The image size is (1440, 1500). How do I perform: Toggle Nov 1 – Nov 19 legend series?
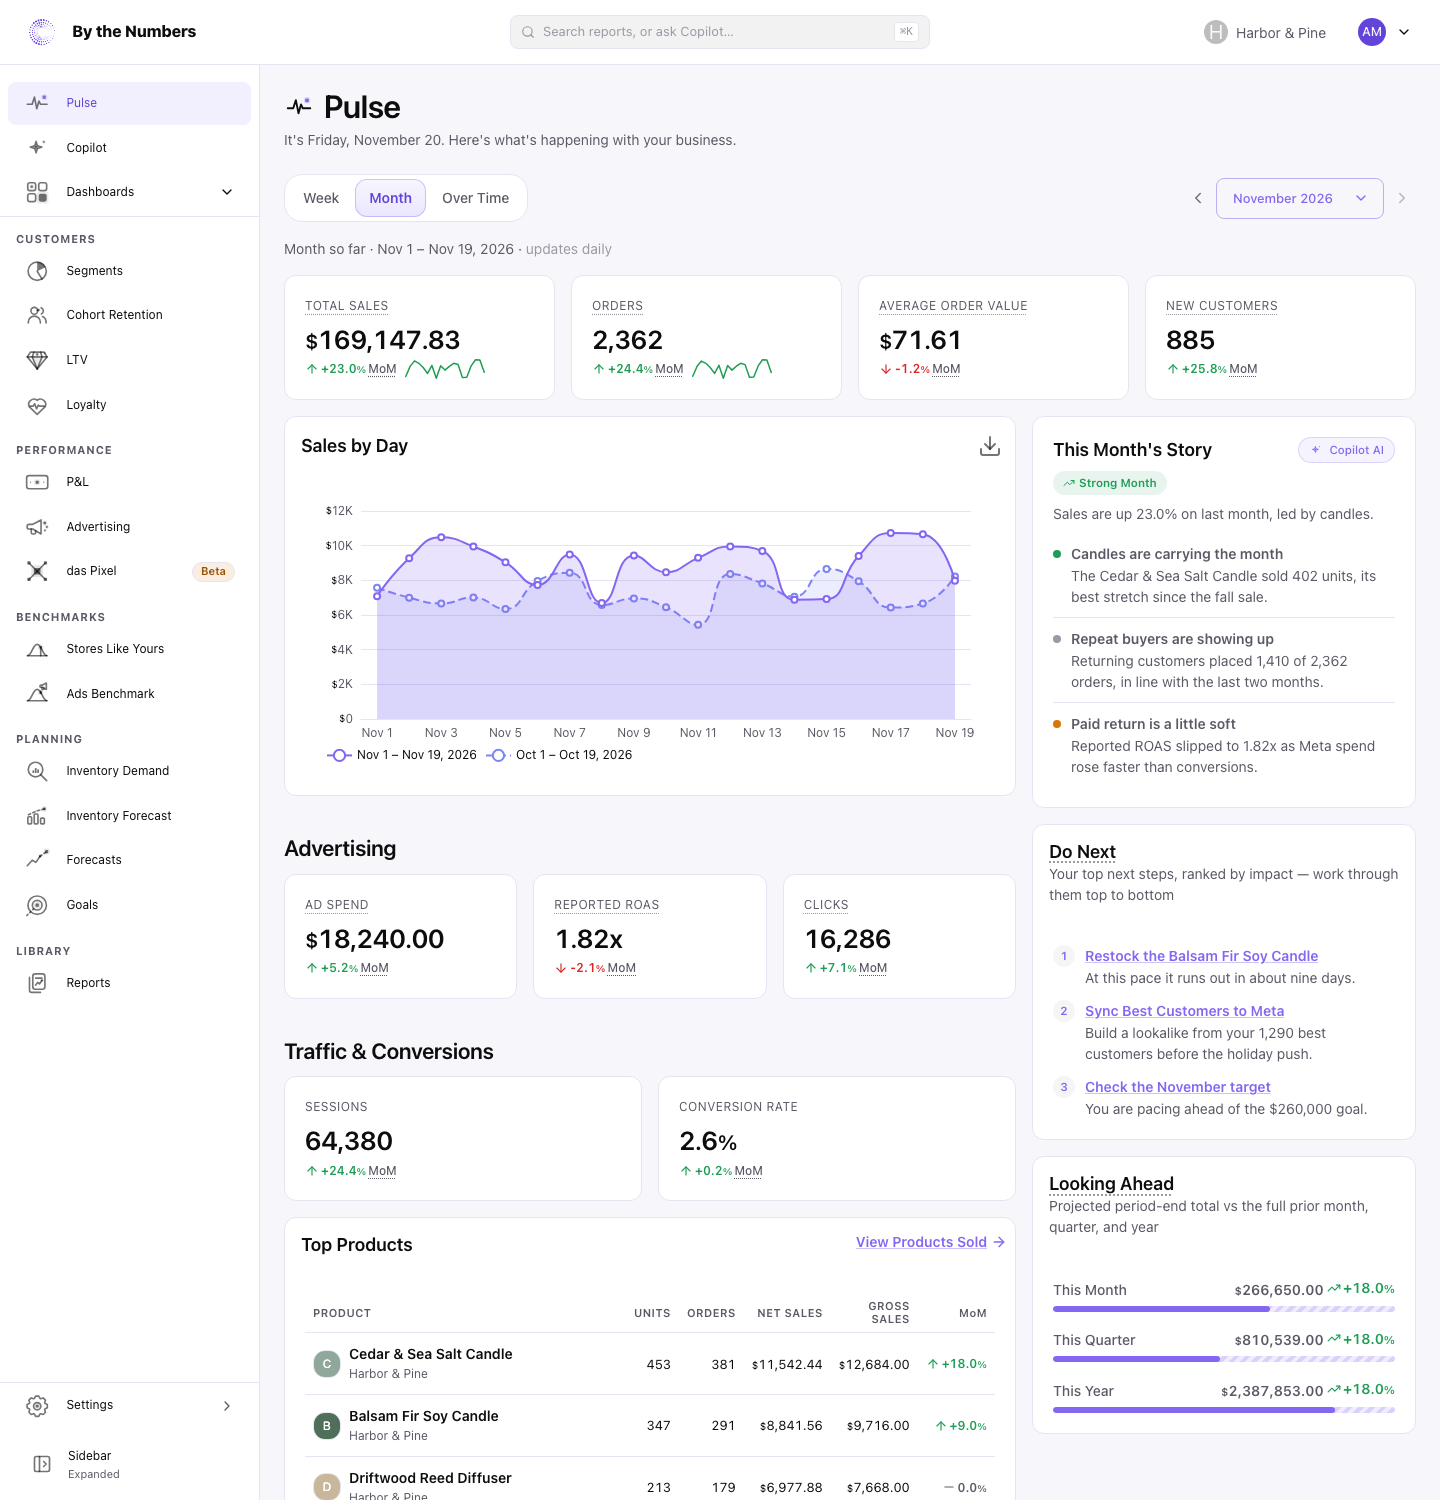pyautogui.click(x=402, y=755)
